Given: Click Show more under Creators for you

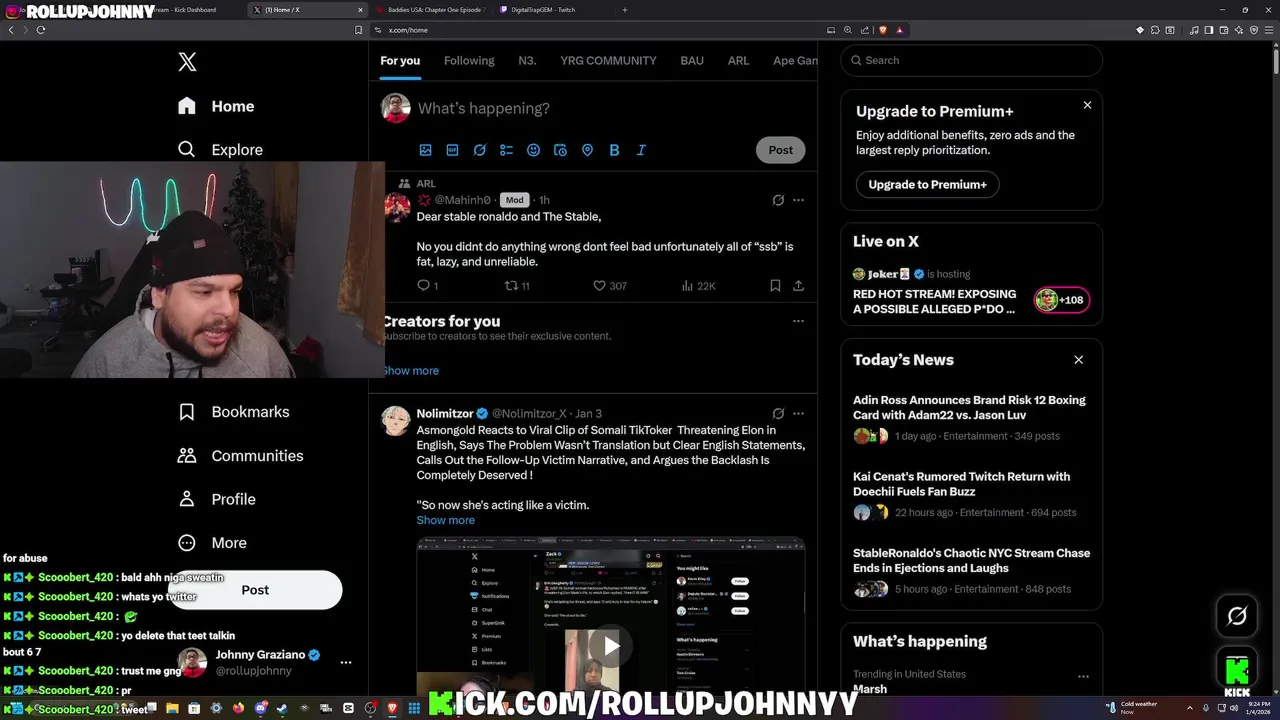Looking at the screenshot, I should pyautogui.click(x=410, y=371).
